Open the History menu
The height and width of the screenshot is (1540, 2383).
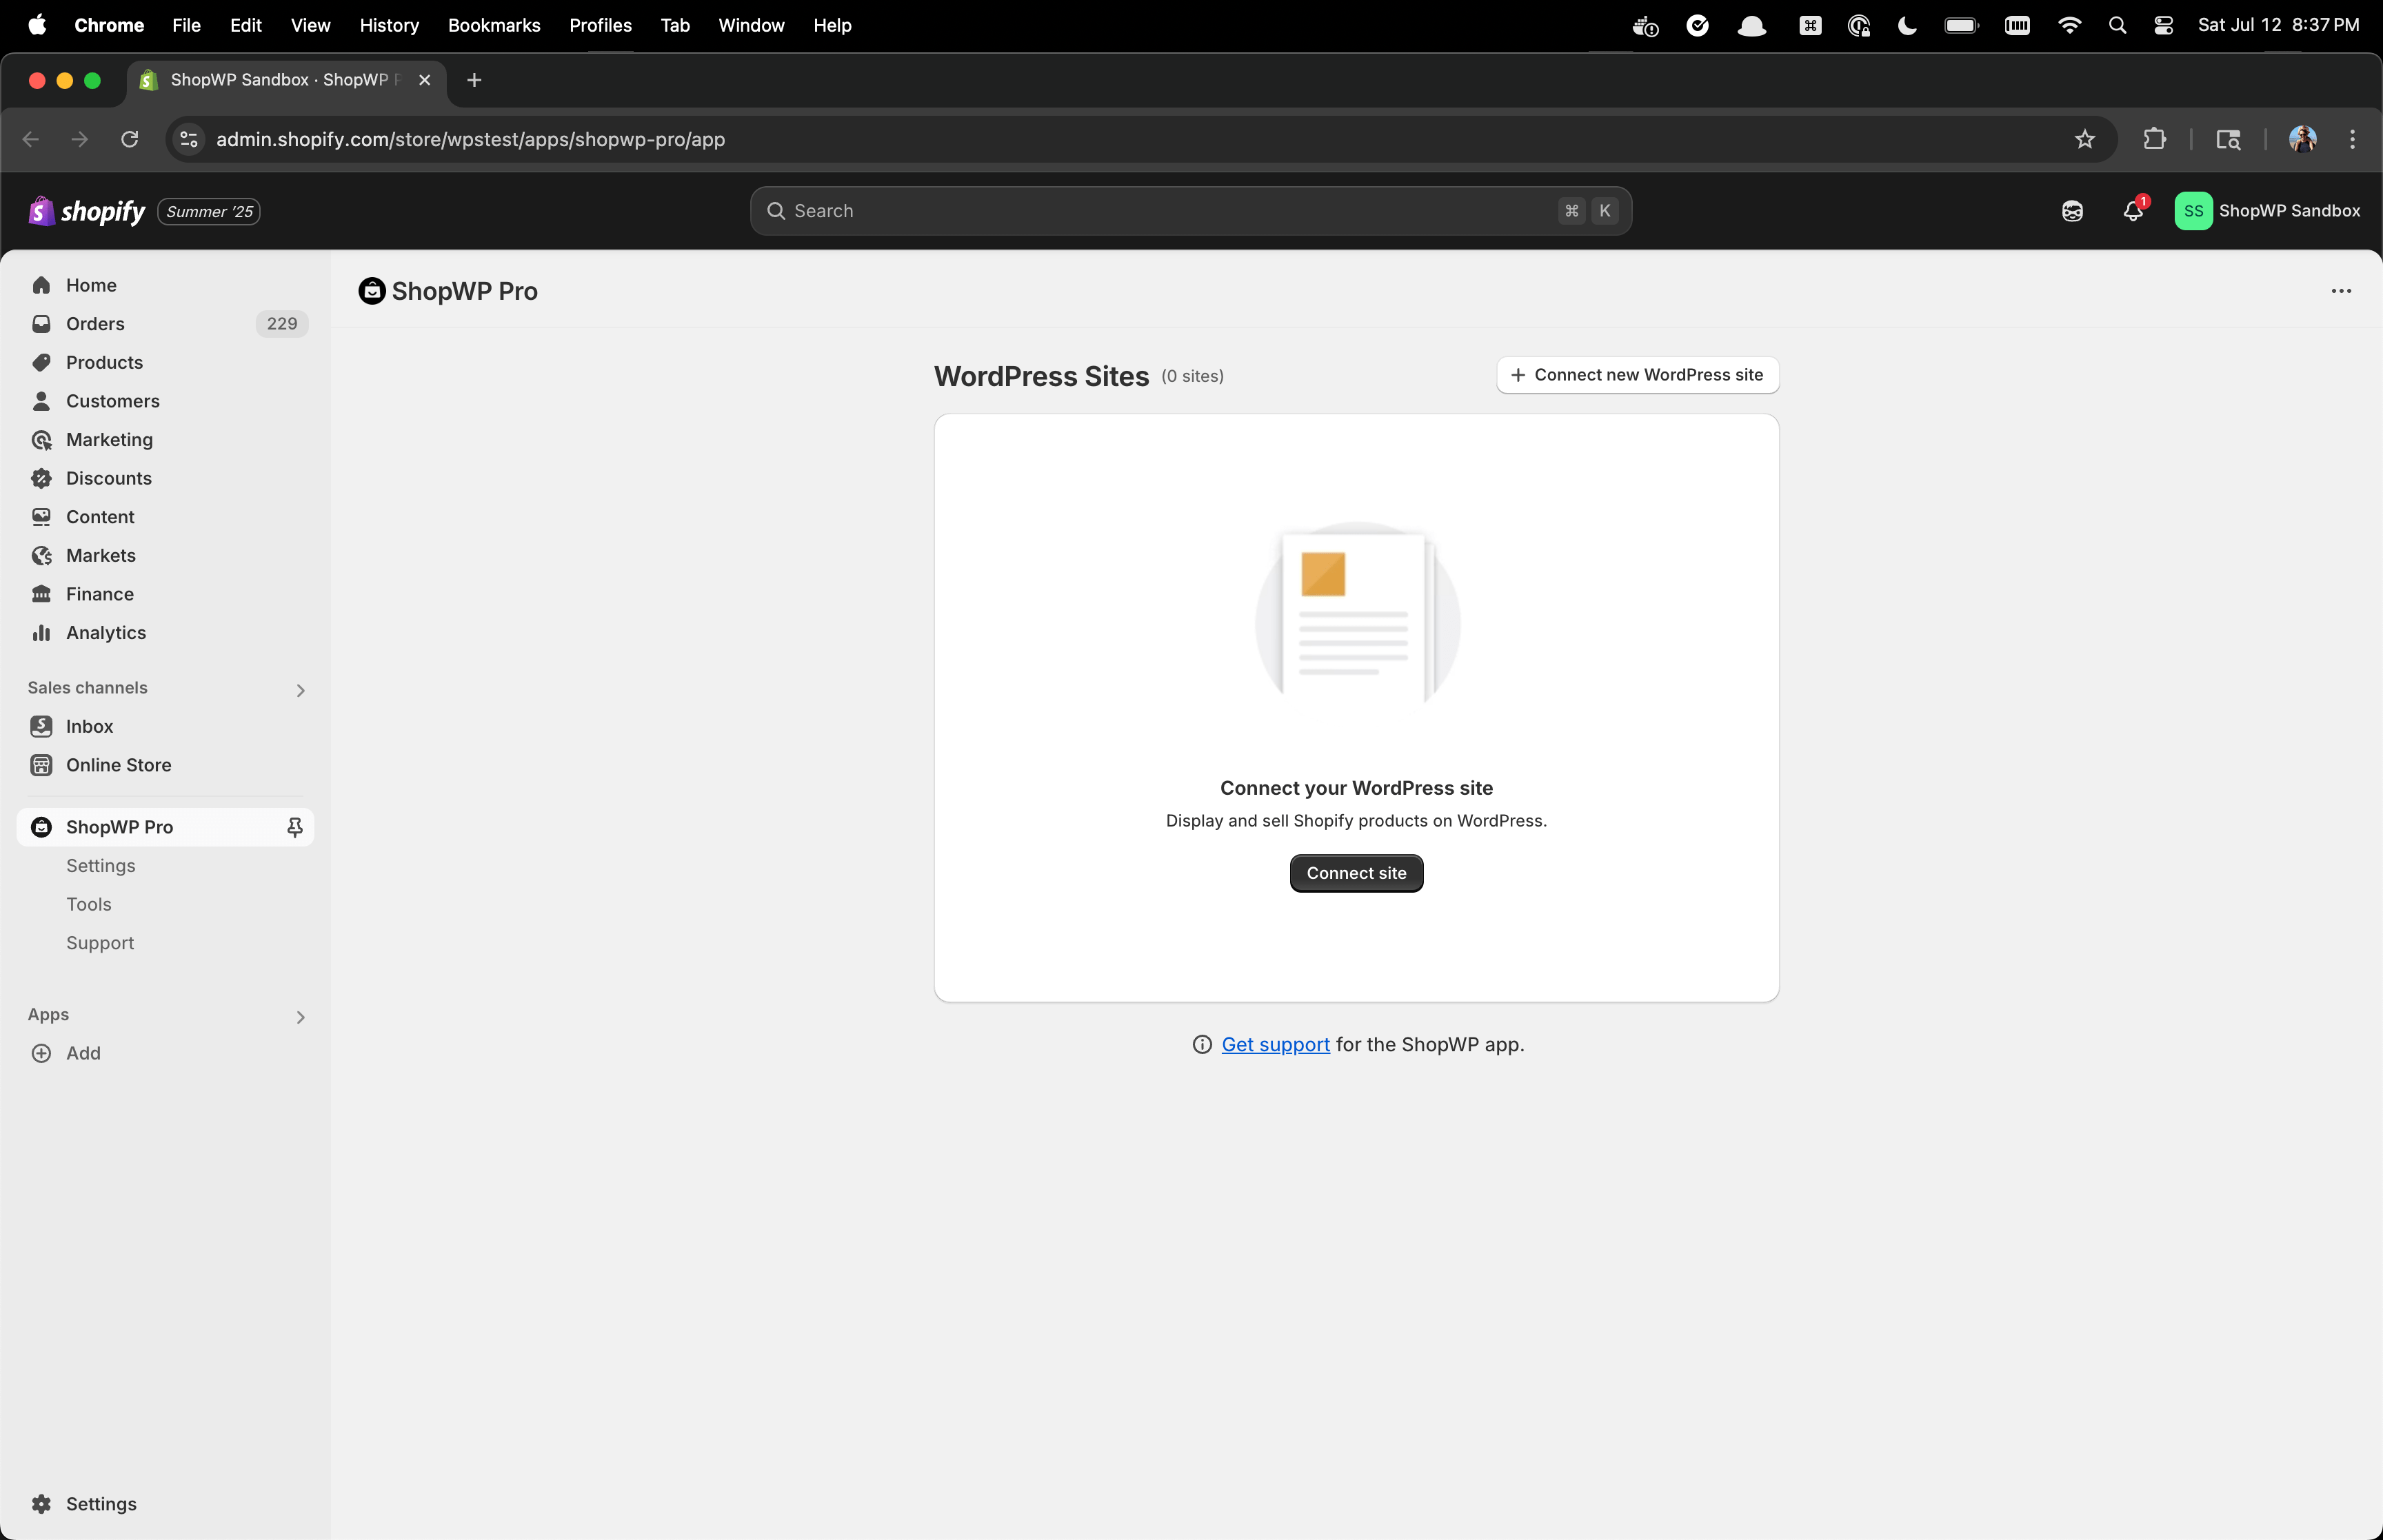[x=389, y=25]
